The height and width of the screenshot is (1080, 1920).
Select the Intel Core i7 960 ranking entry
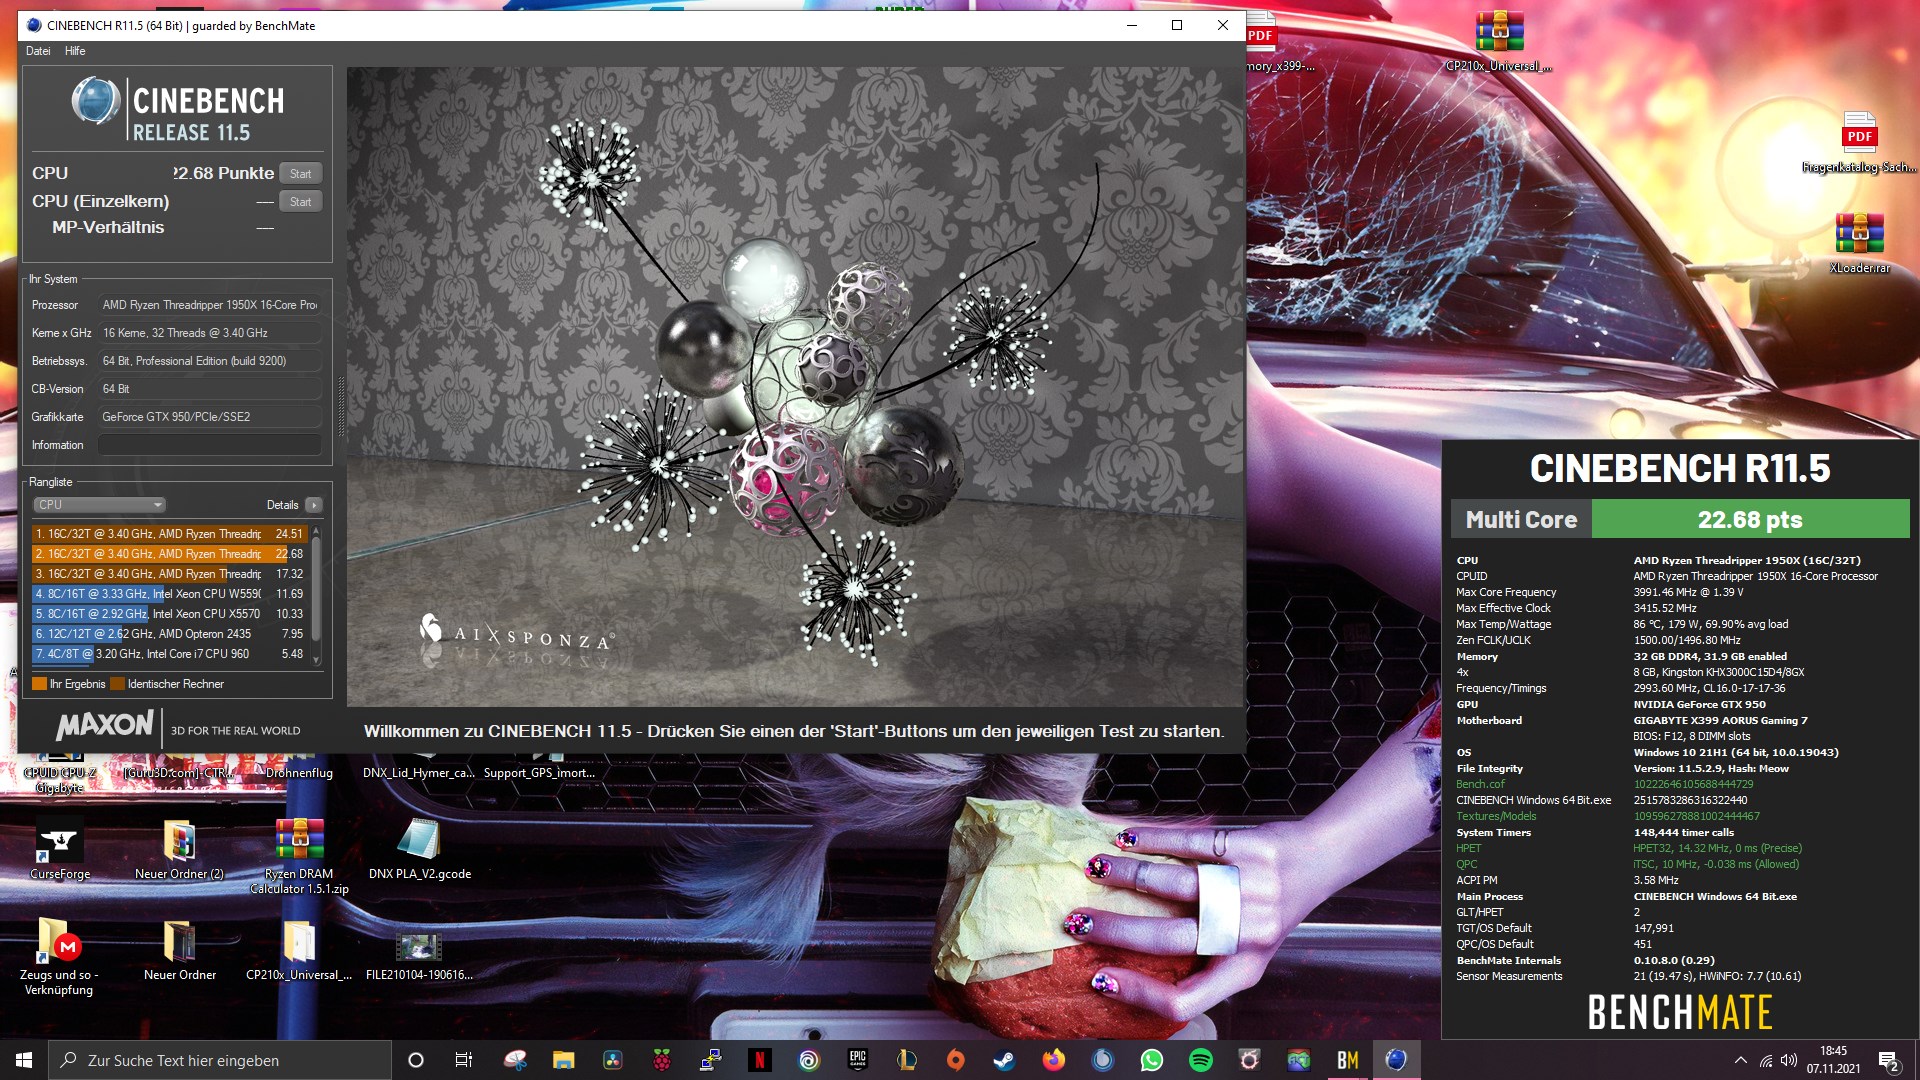click(x=170, y=654)
